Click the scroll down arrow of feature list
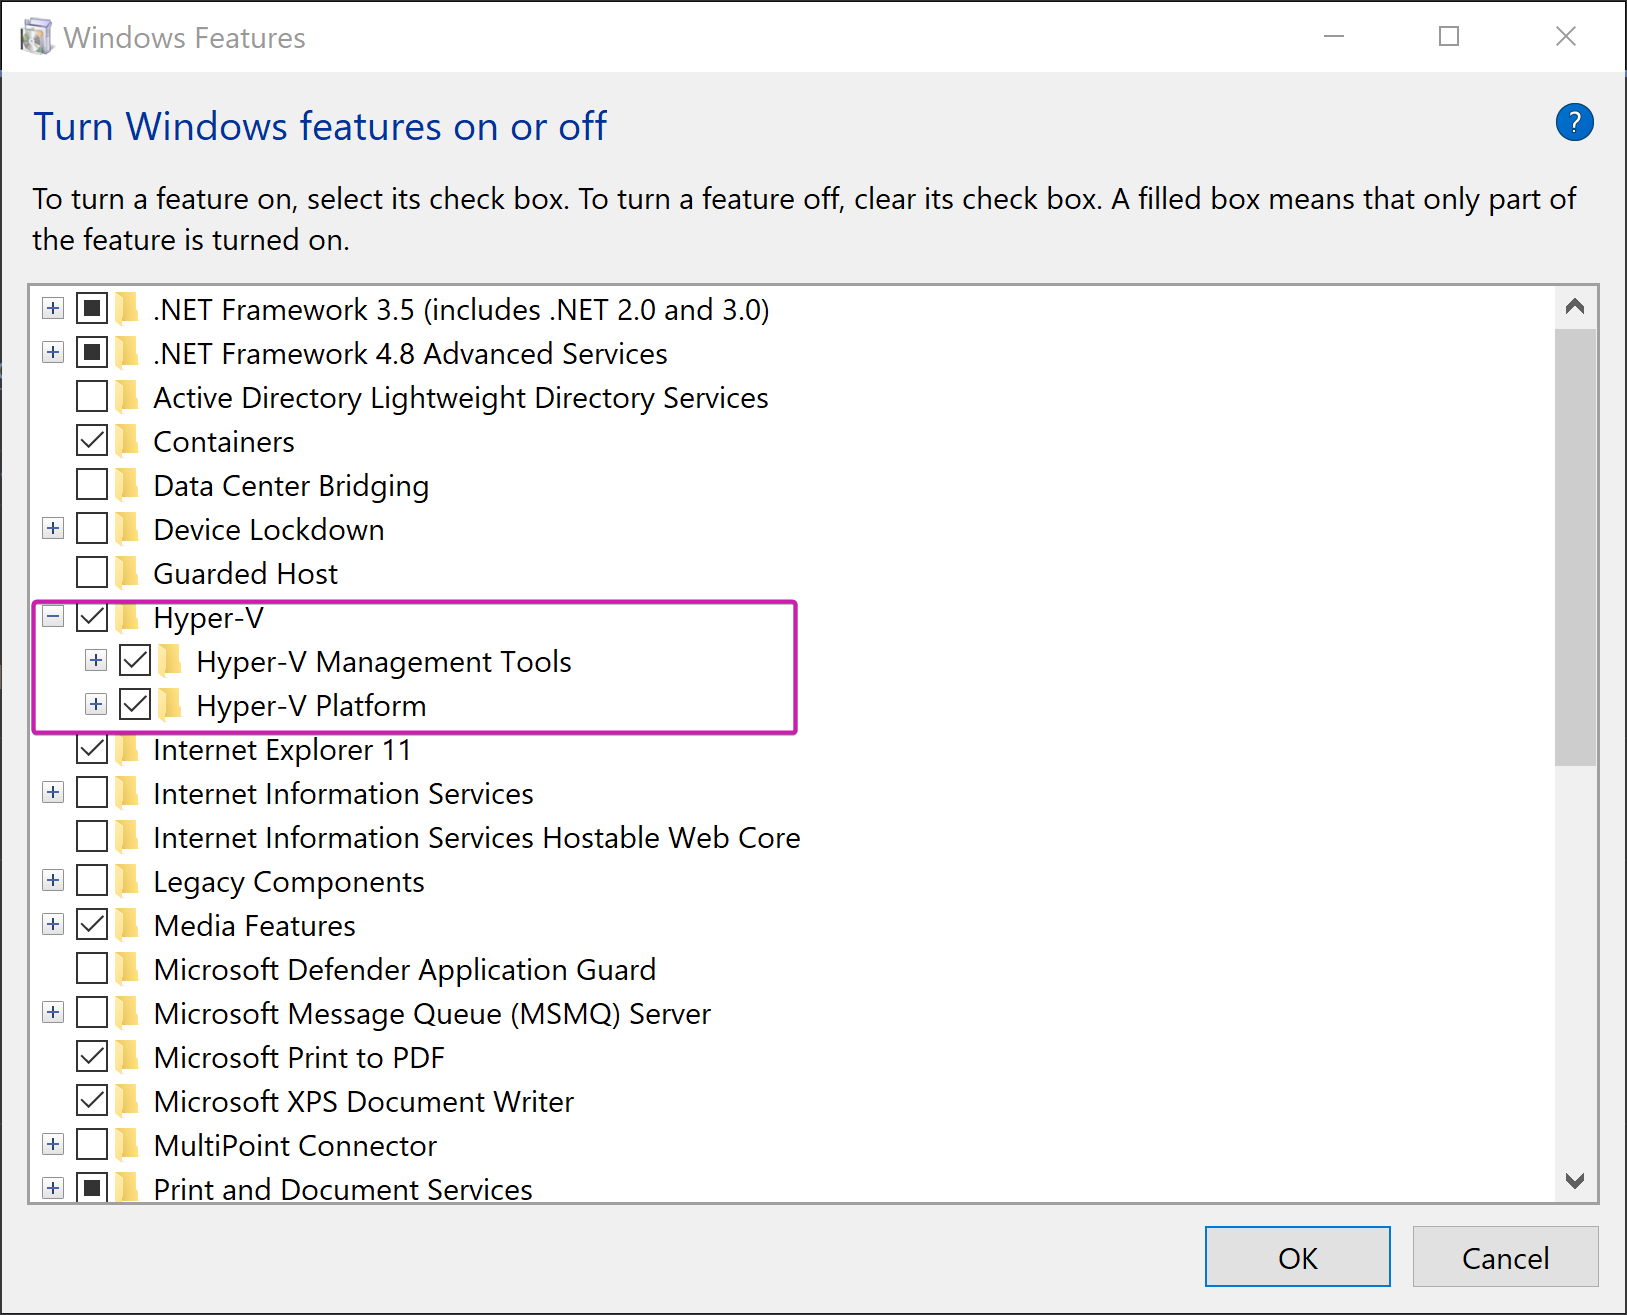 (1575, 1181)
